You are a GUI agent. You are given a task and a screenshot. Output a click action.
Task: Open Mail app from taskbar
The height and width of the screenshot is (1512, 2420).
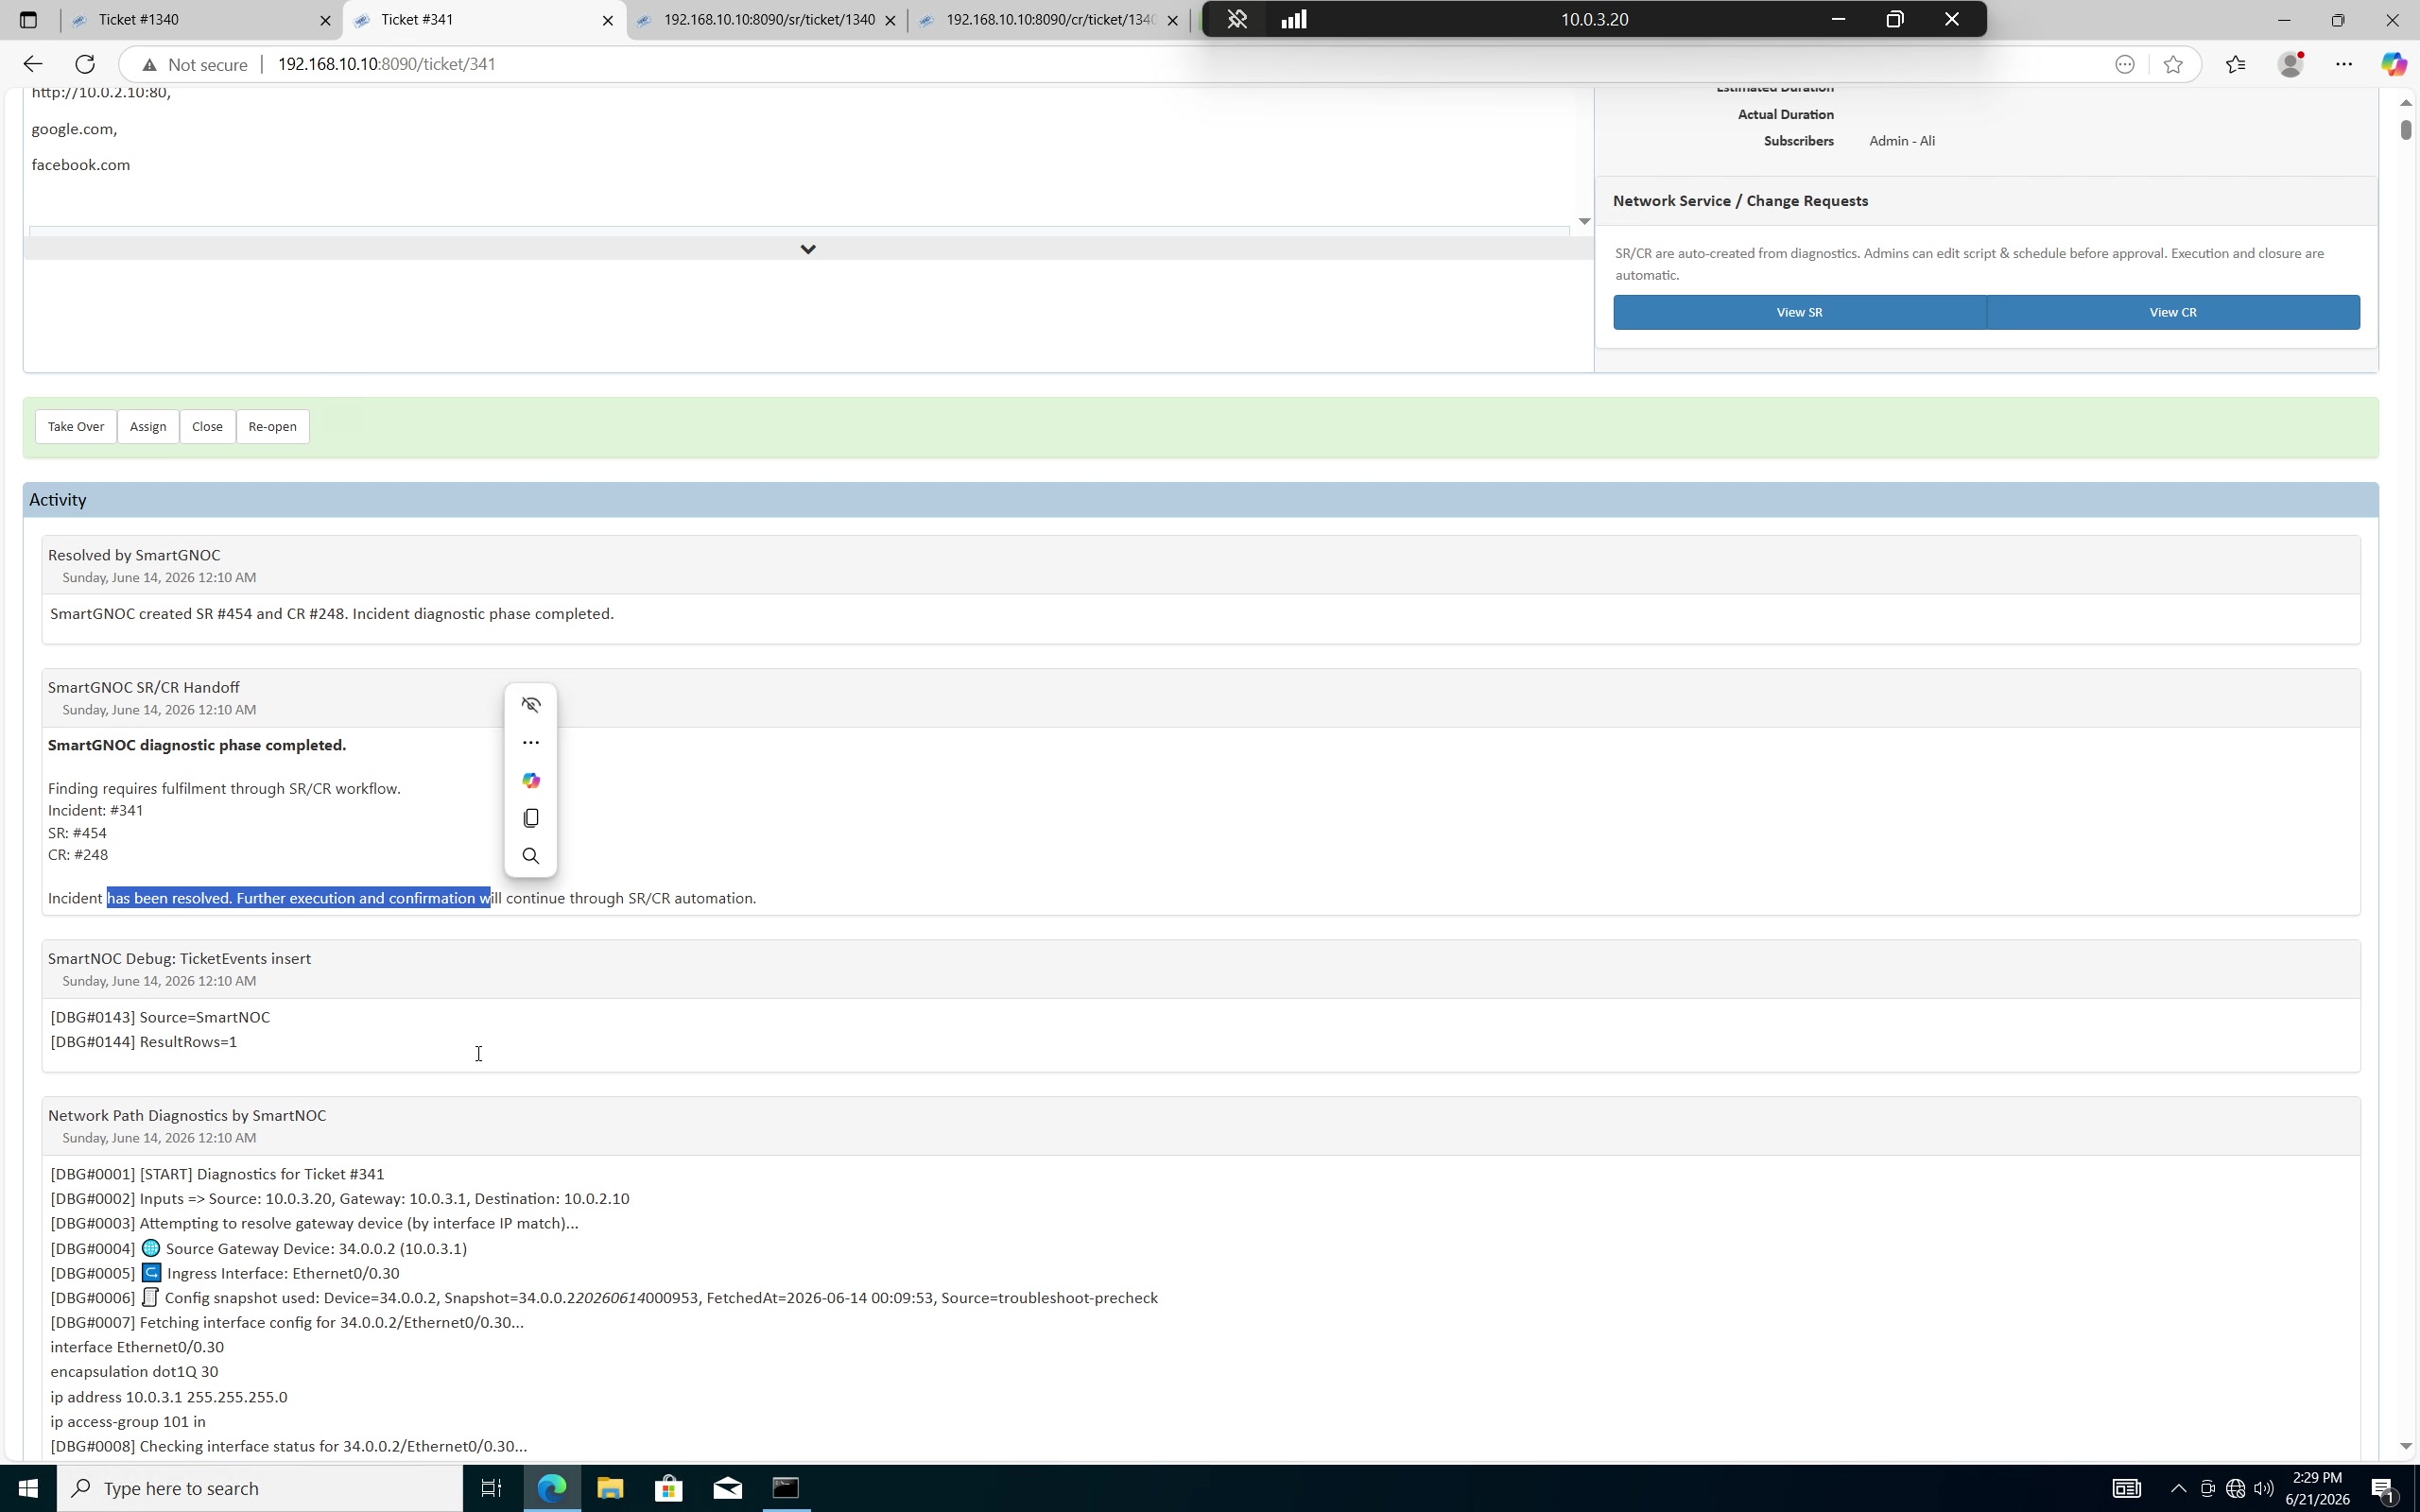(728, 1488)
